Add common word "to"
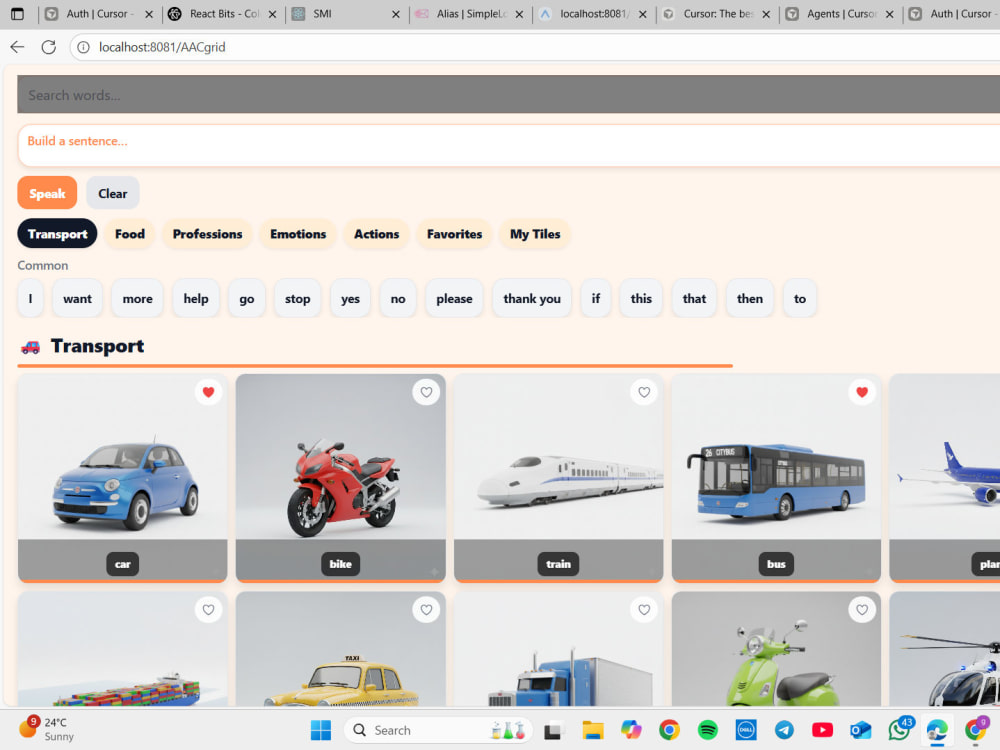Viewport: 1000px width, 750px height. [x=800, y=298]
